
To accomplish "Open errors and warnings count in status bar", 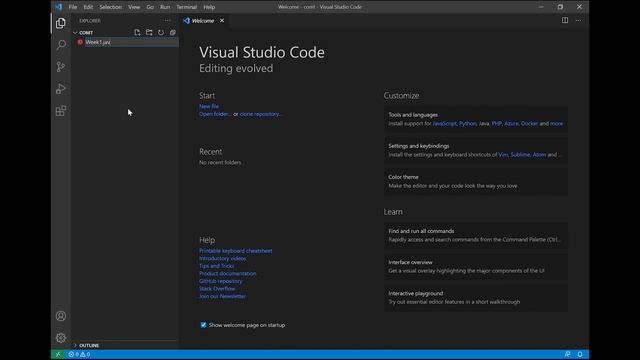I will click(x=79, y=354).
